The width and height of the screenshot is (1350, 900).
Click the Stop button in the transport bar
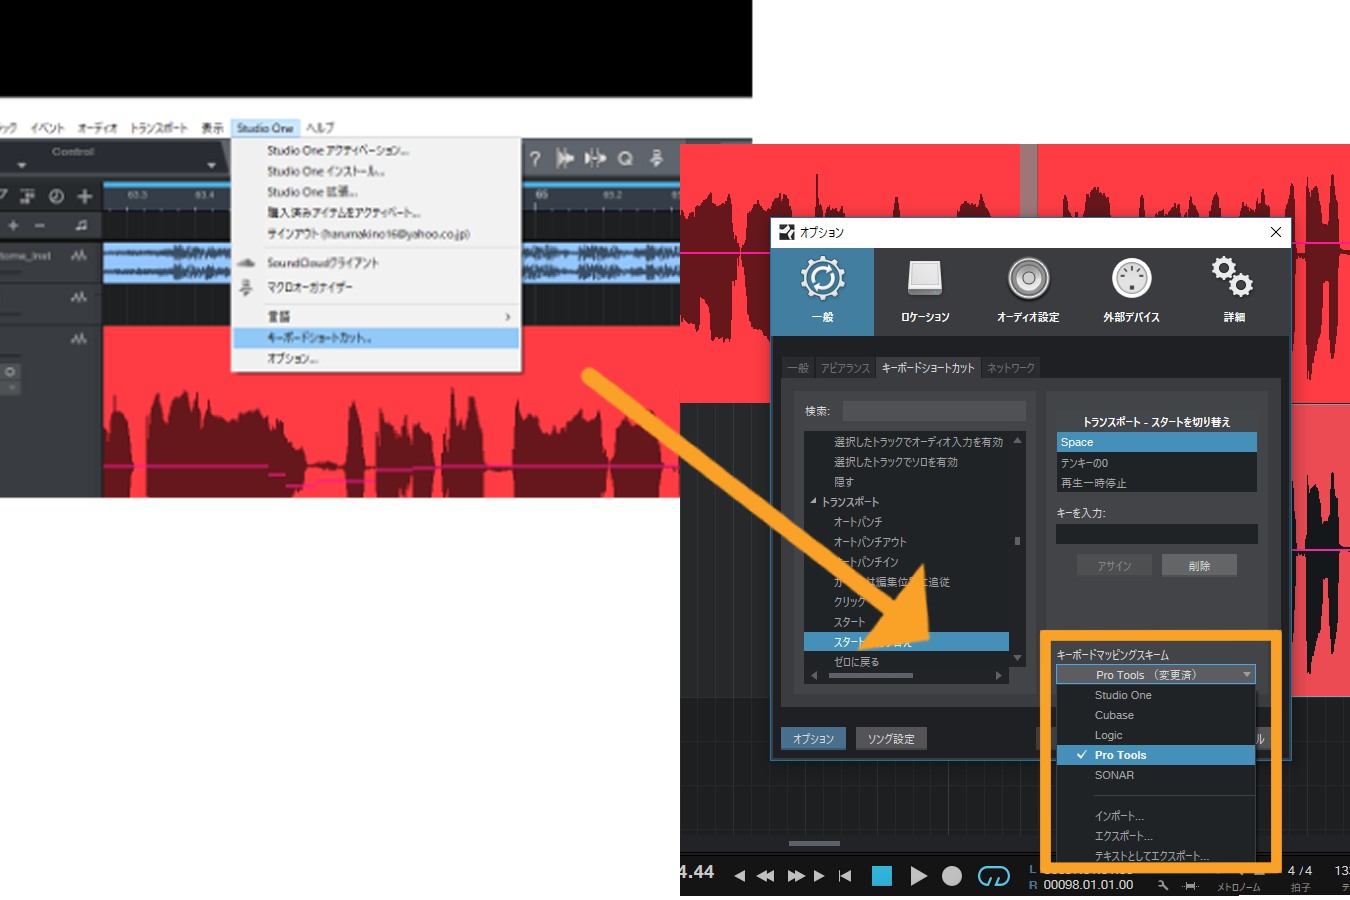point(882,876)
